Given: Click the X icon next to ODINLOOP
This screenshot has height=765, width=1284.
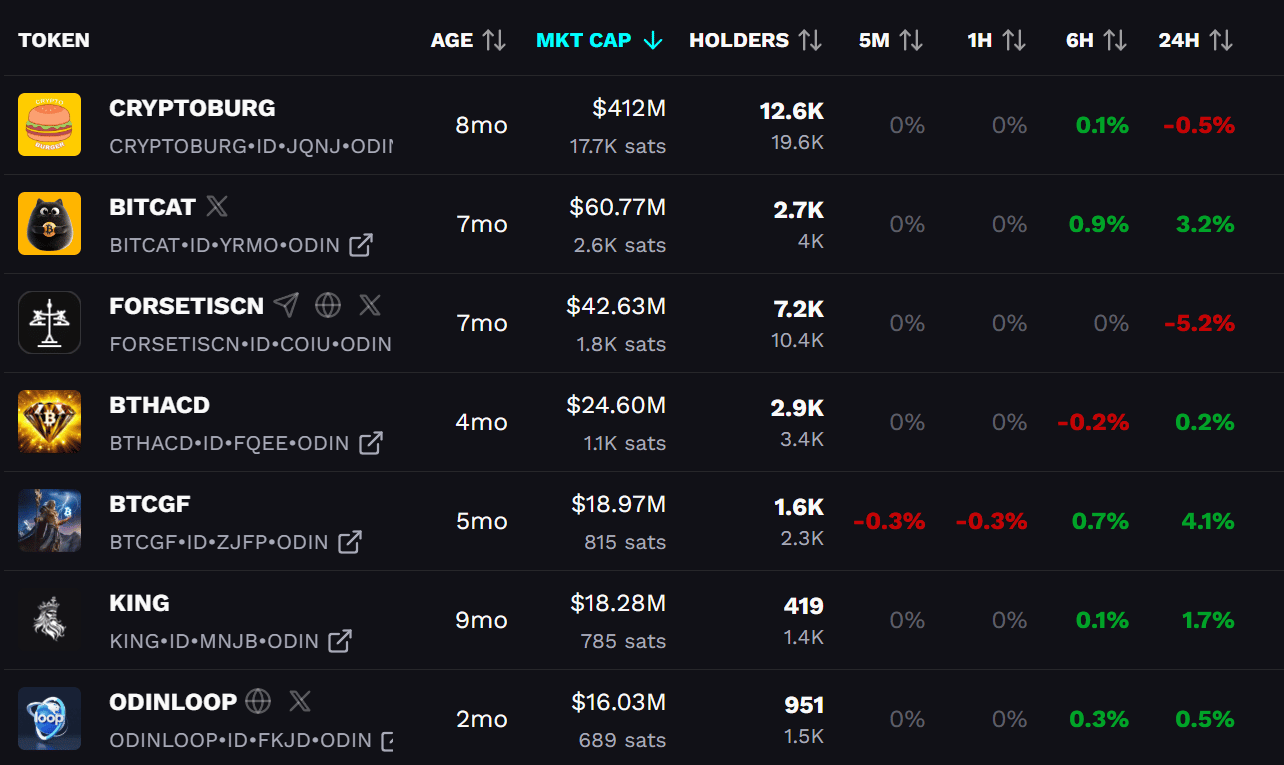Looking at the screenshot, I should click(x=300, y=701).
